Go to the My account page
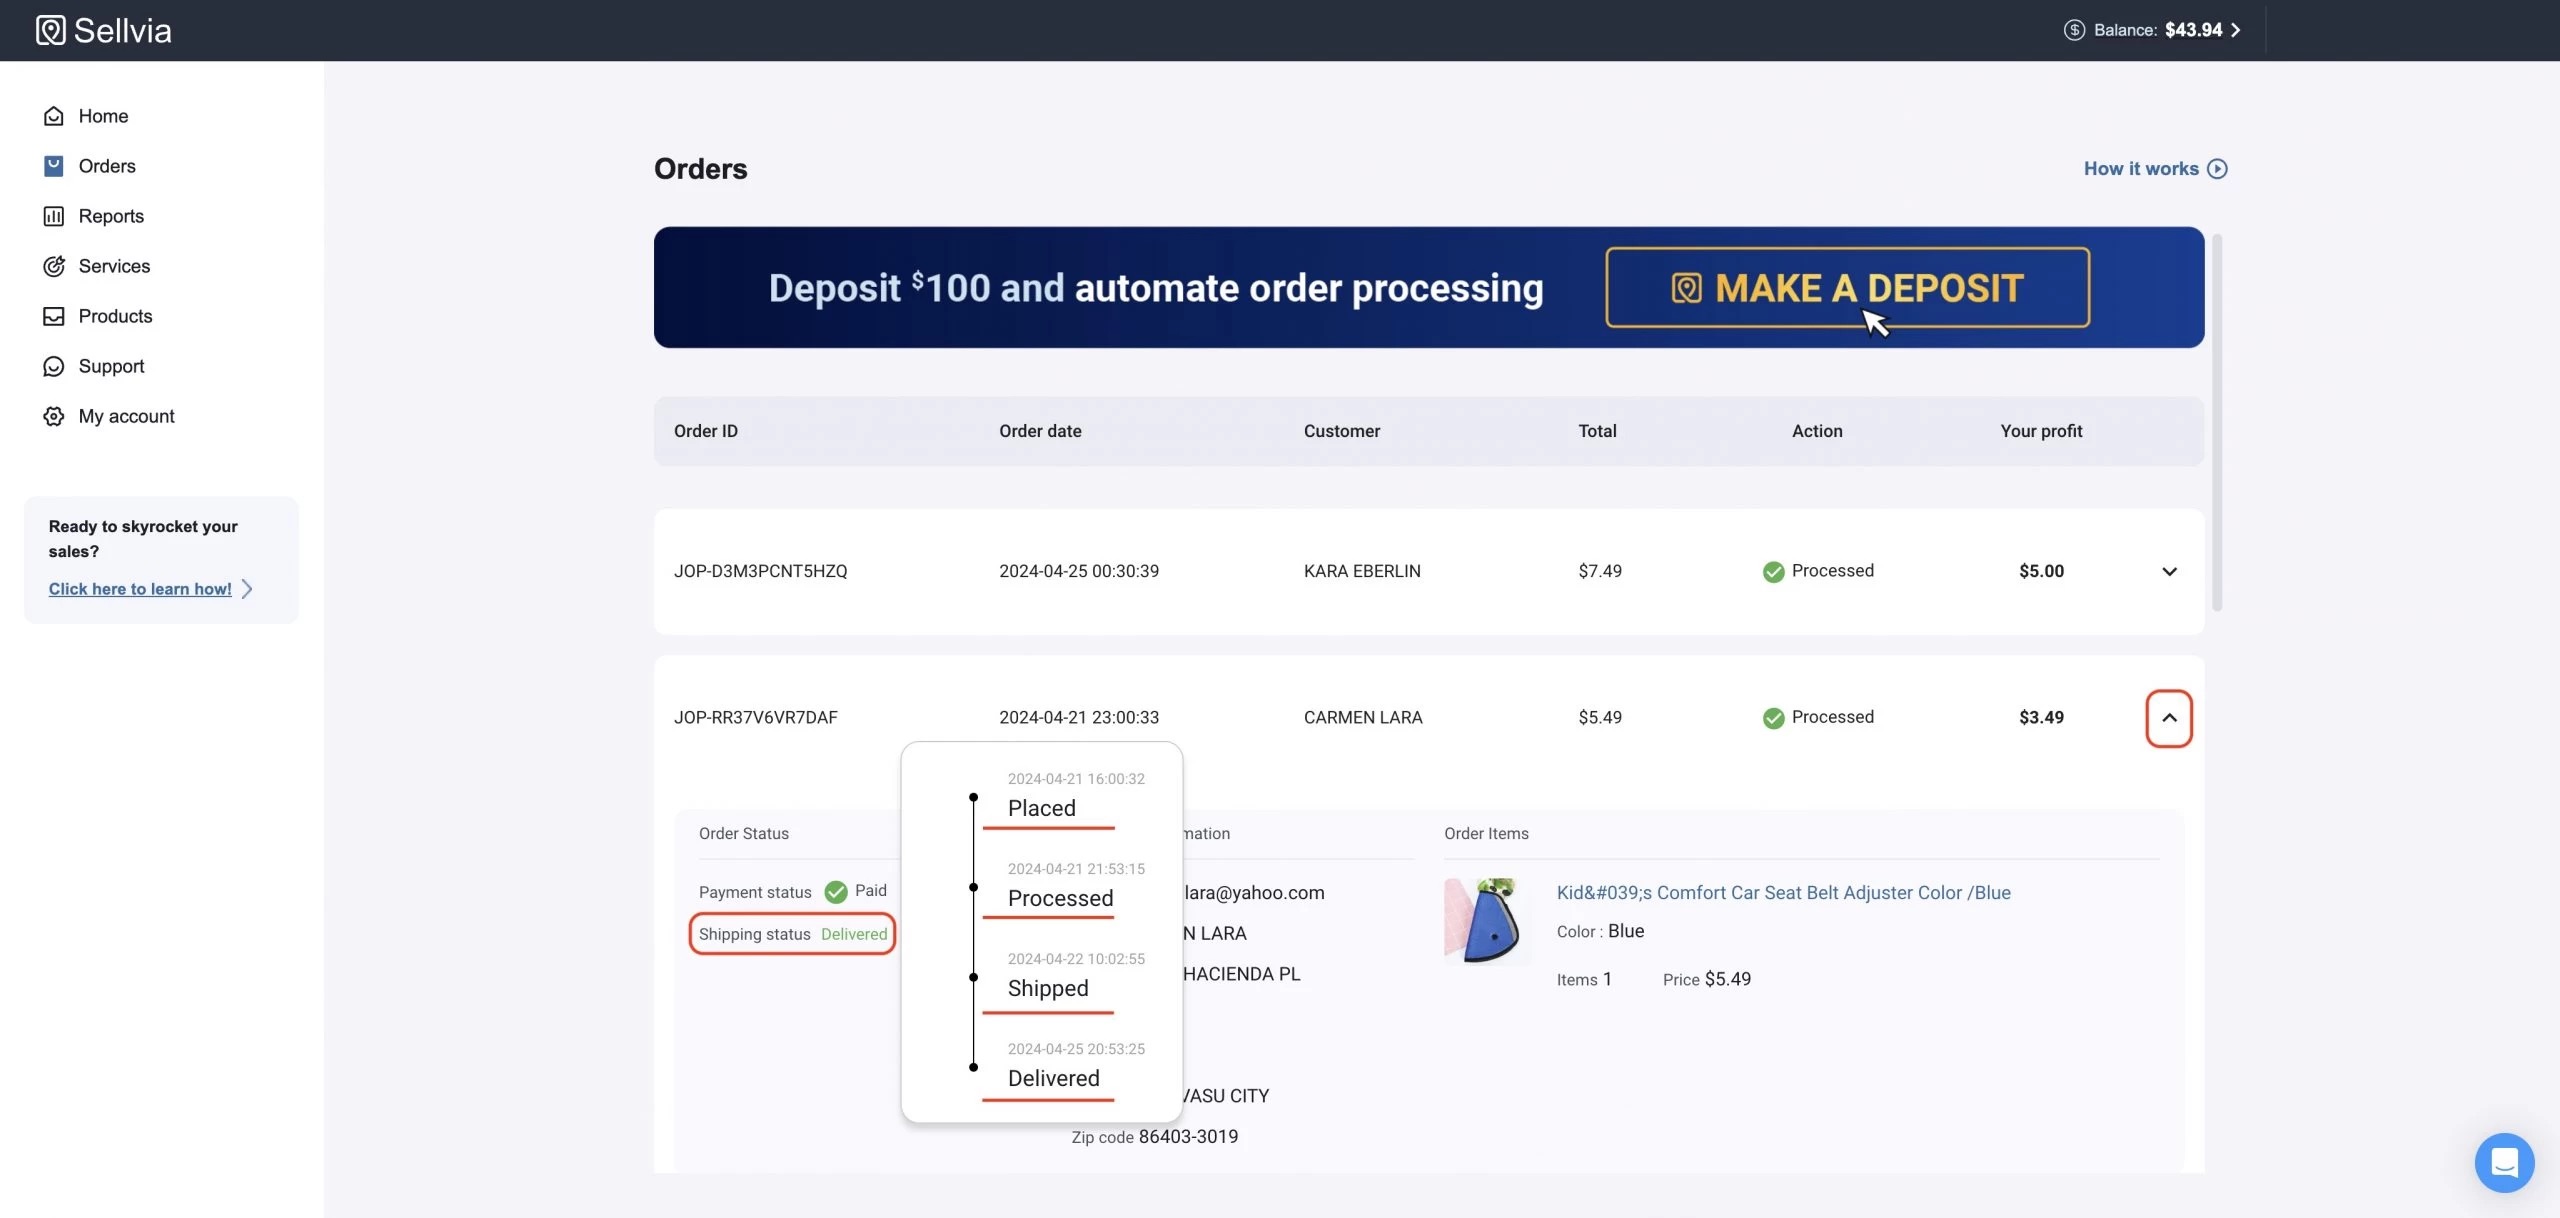The width and height of the screenshot is (2560, 1218). [x=126, y=416]
